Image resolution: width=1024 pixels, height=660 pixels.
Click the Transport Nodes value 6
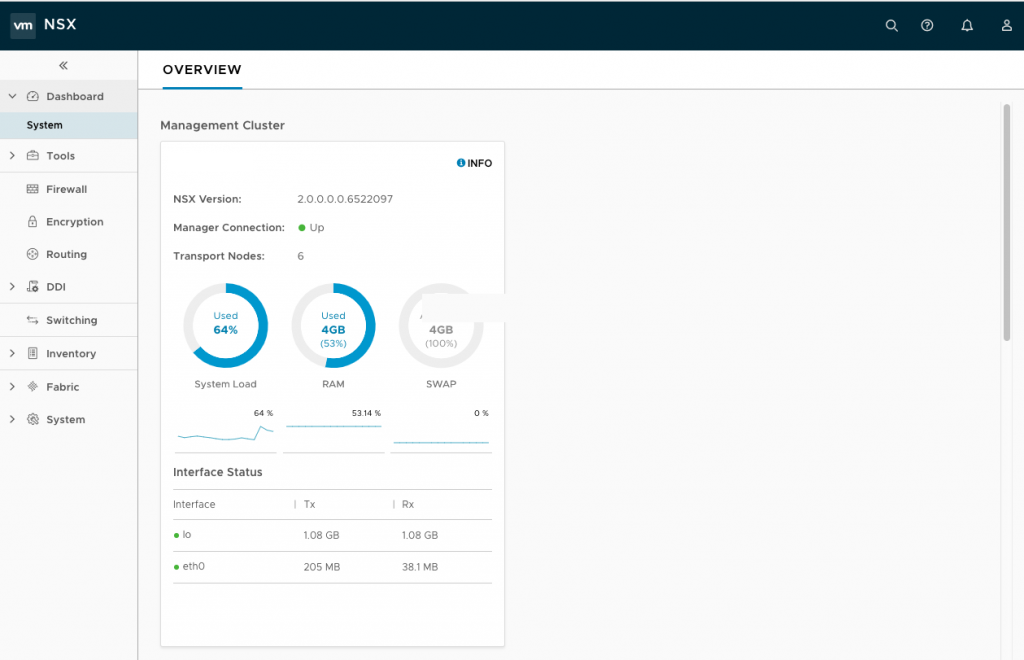pos(300,256)
